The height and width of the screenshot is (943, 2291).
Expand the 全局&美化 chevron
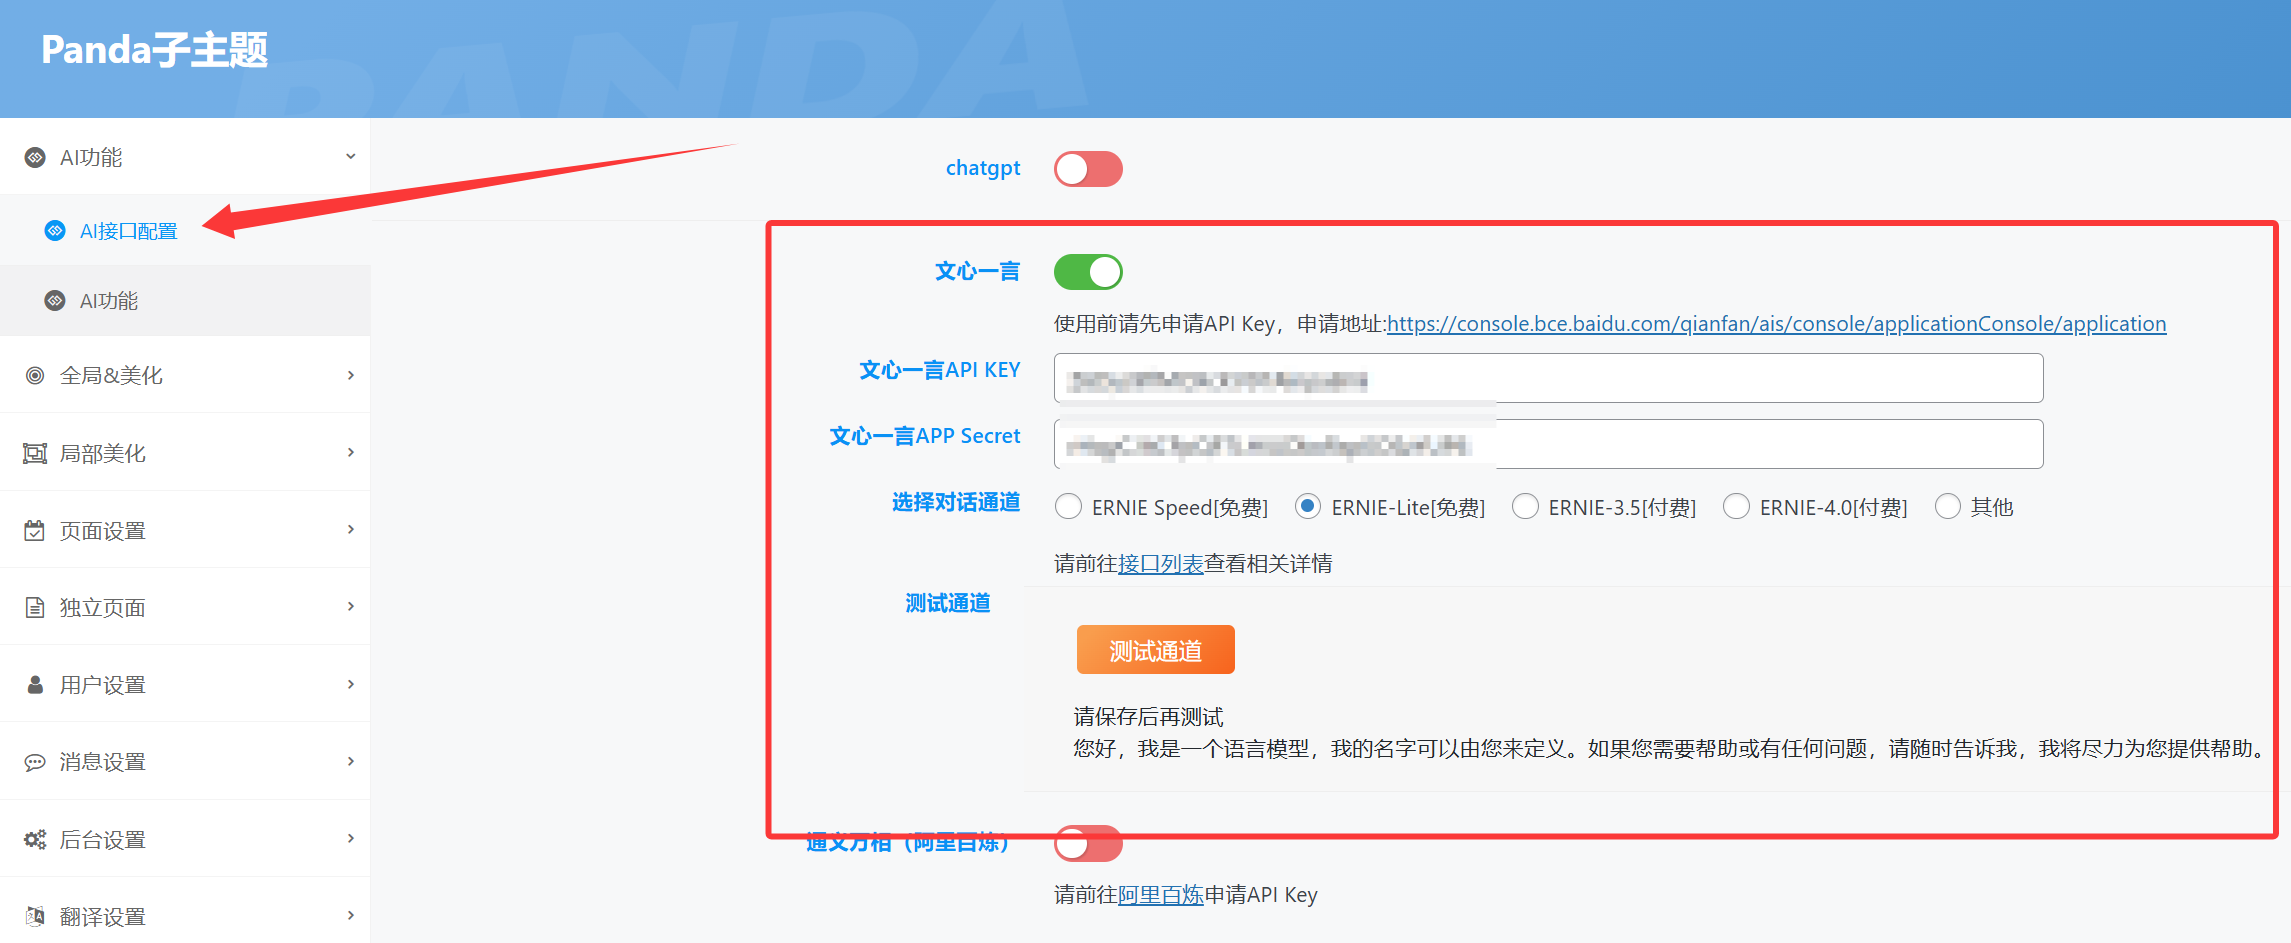(350, 375)
